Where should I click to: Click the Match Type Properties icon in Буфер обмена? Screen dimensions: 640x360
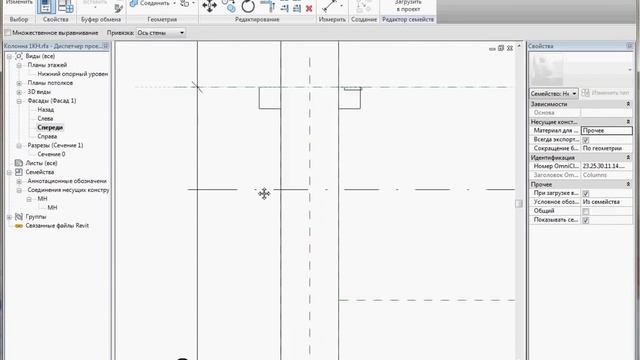click(x=118, y=8)
